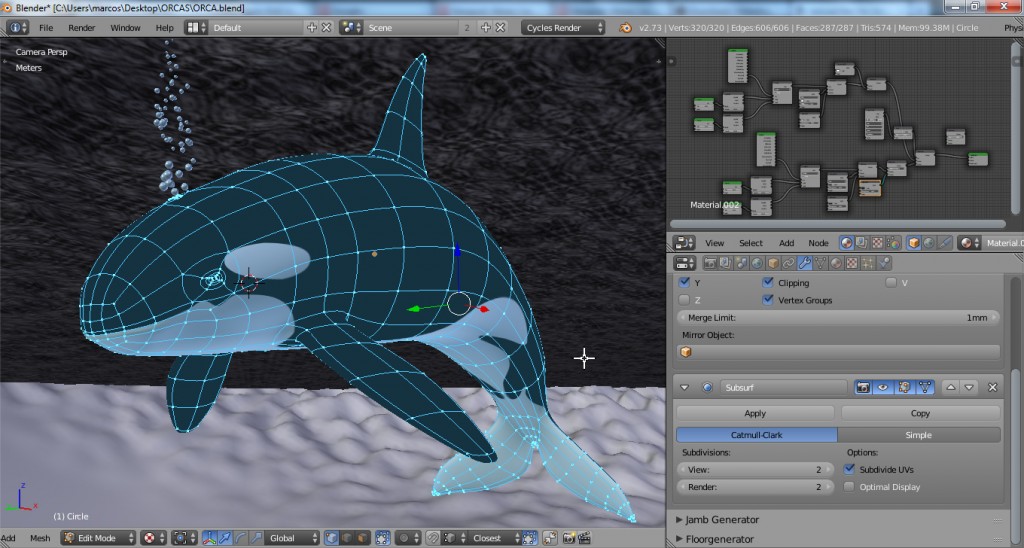The height and width of the screenshot is (548, 1024).
Task: Click the Render camera tab in Properties
Action: click(x=711, y=263)
